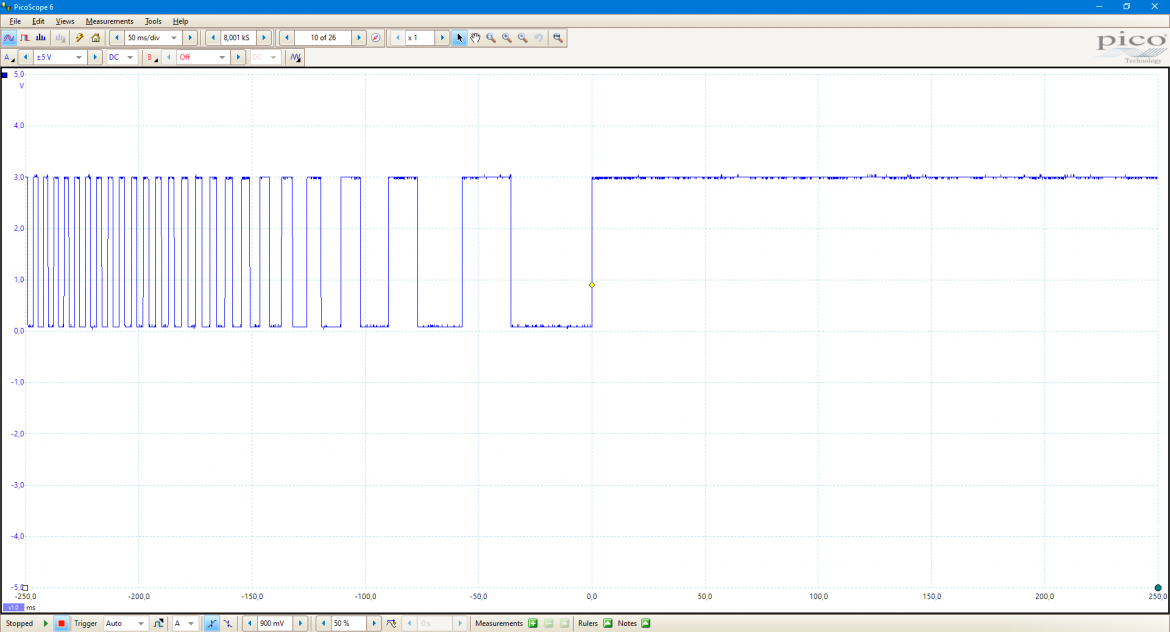Toggle falling edge trigger direction
The image size is (1170, 632).
tap(227, 623)
